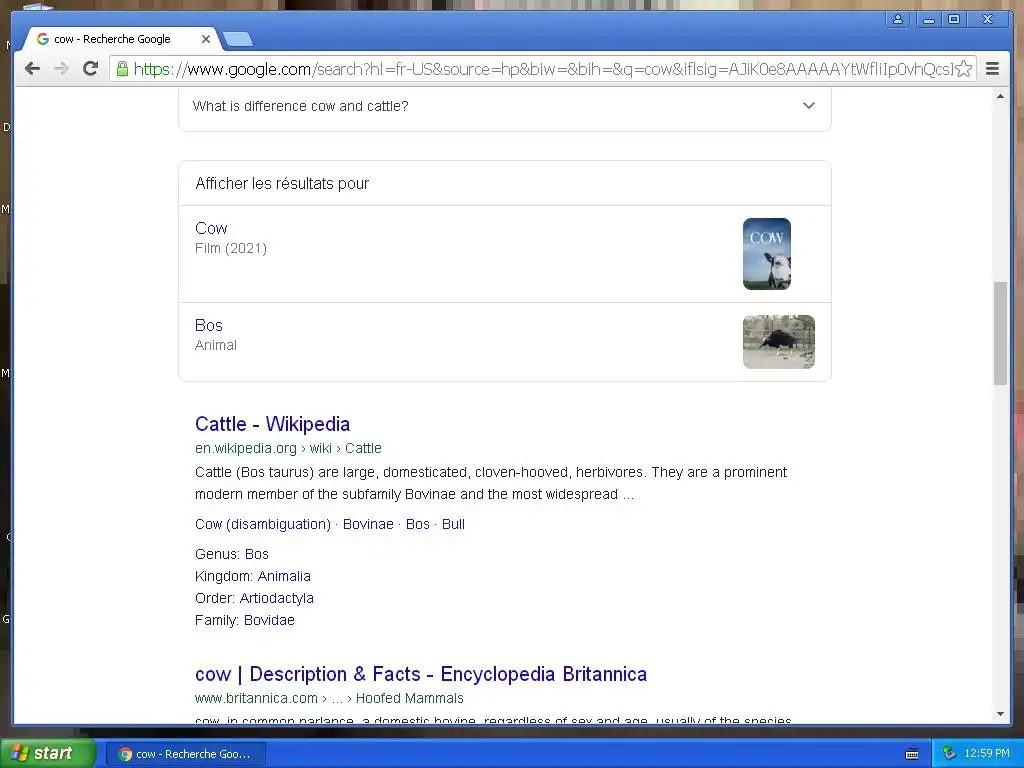1024x768 pixels.
Task: Click the vertical scrollbar thumb
Action: point(1000,333)
